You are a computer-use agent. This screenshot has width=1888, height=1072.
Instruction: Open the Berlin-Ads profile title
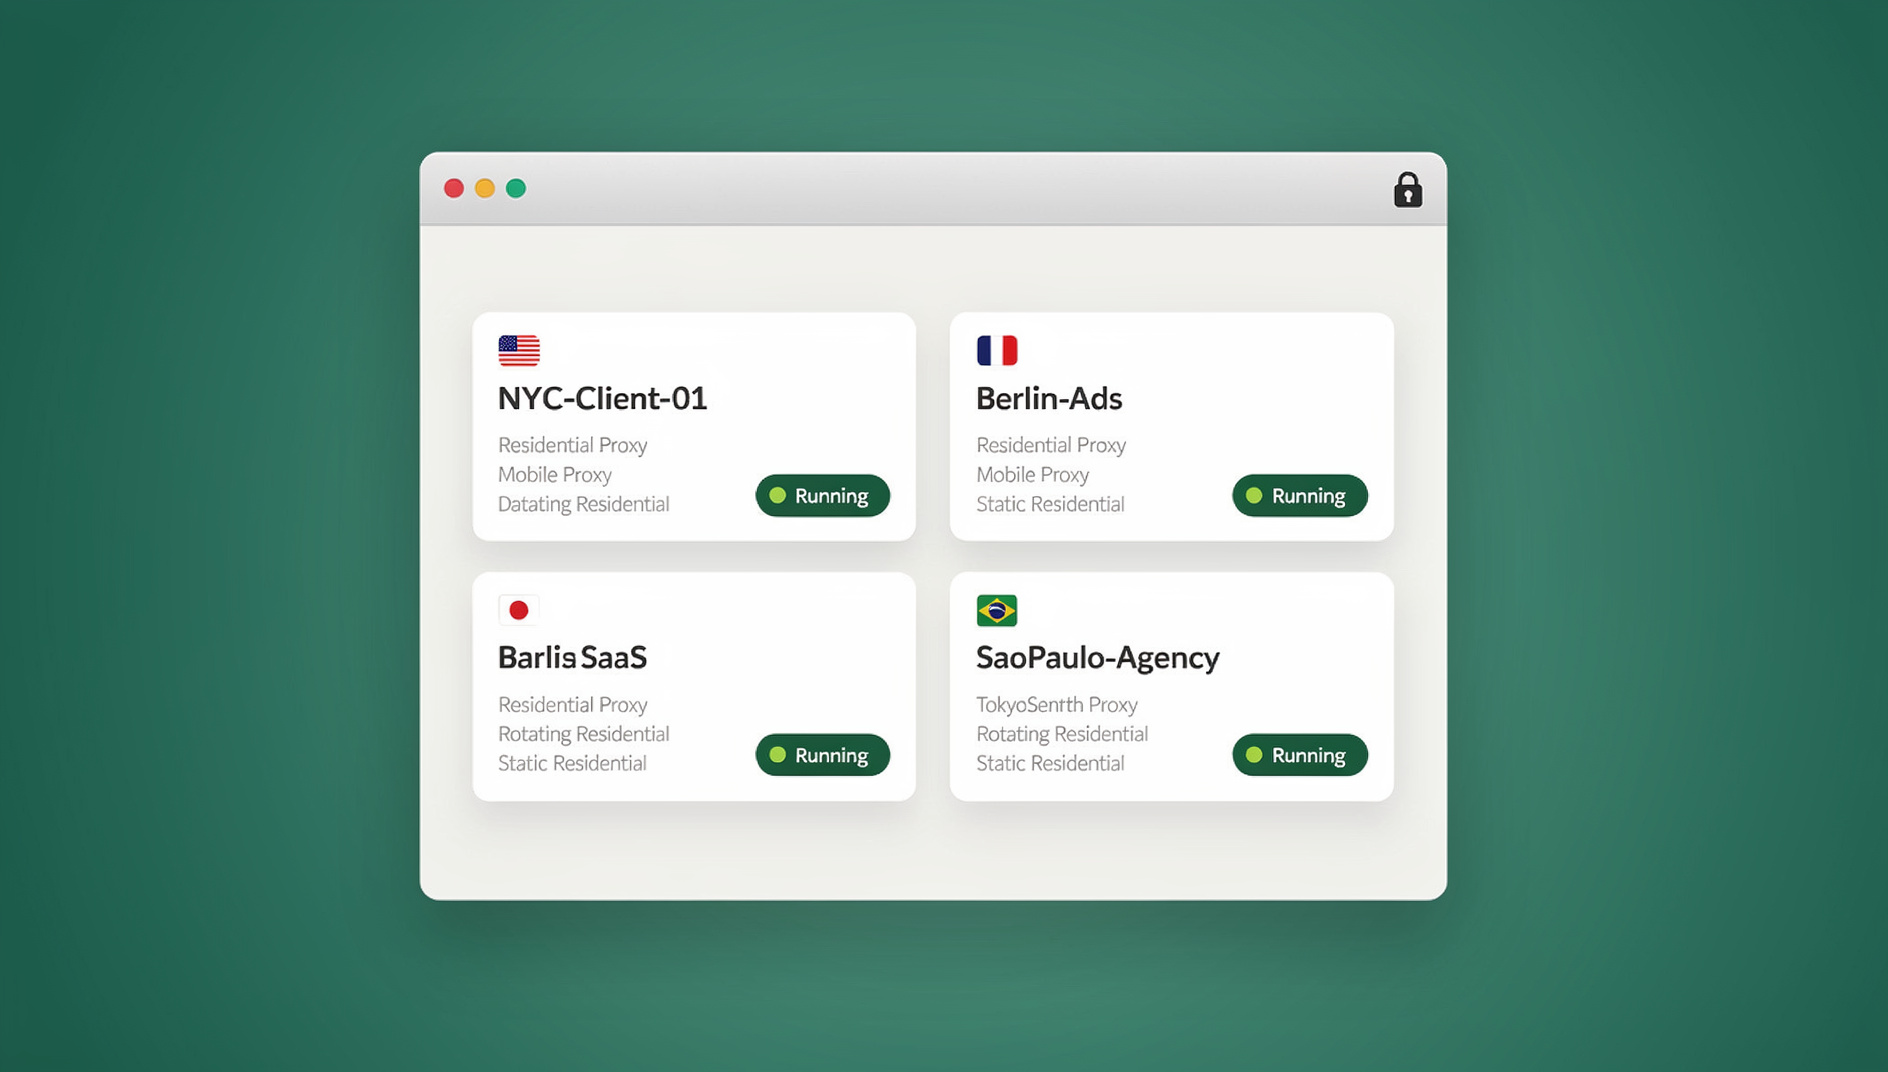pyautogui.click(x=1049, y=399)
